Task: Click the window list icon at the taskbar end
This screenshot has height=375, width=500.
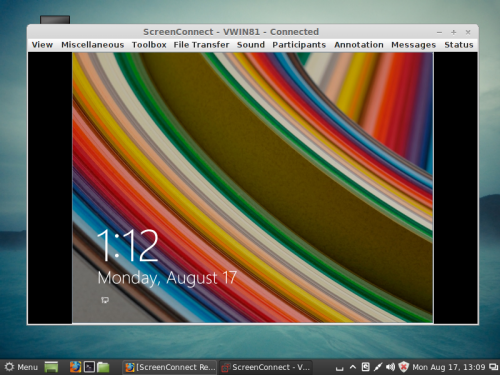Action: click(x=493, y=367)
